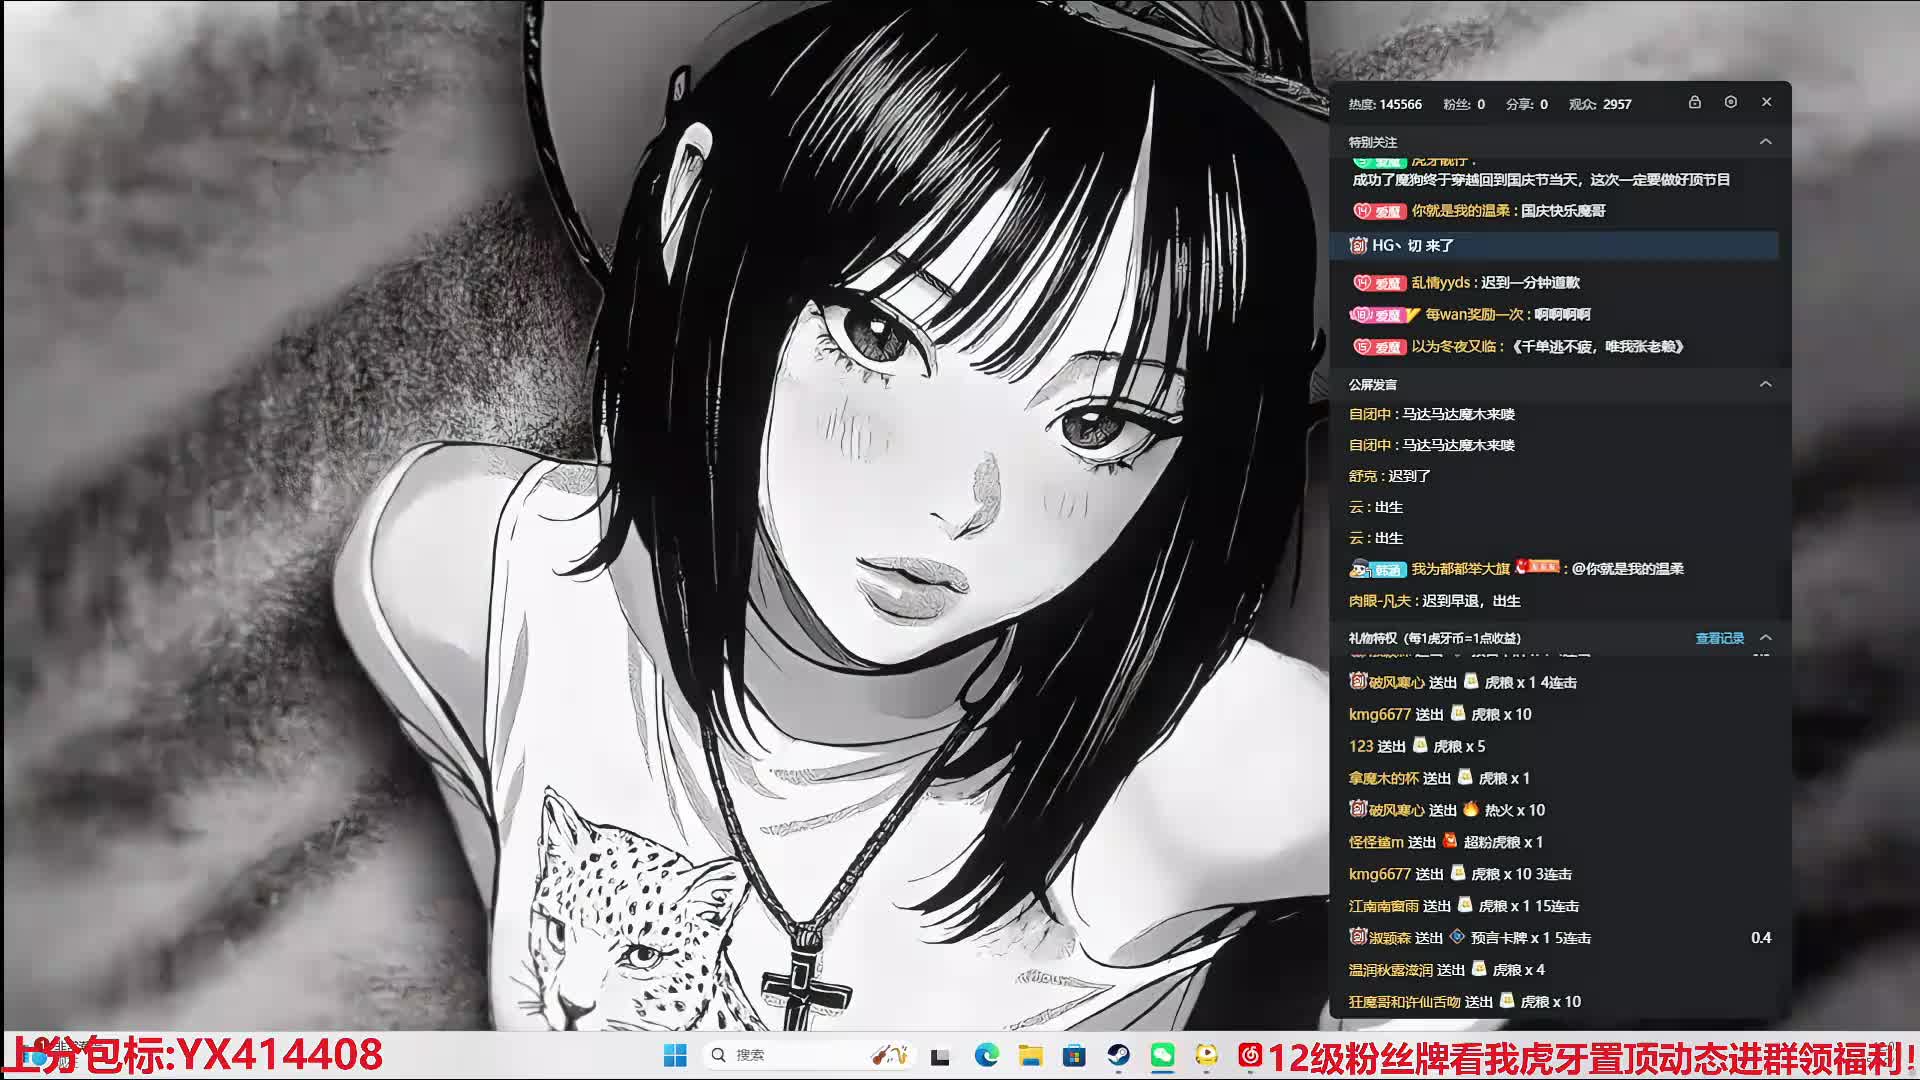The image size is (1920, 1080).
Task: Open the 查看记录 link
Action: pos(1719,638)
